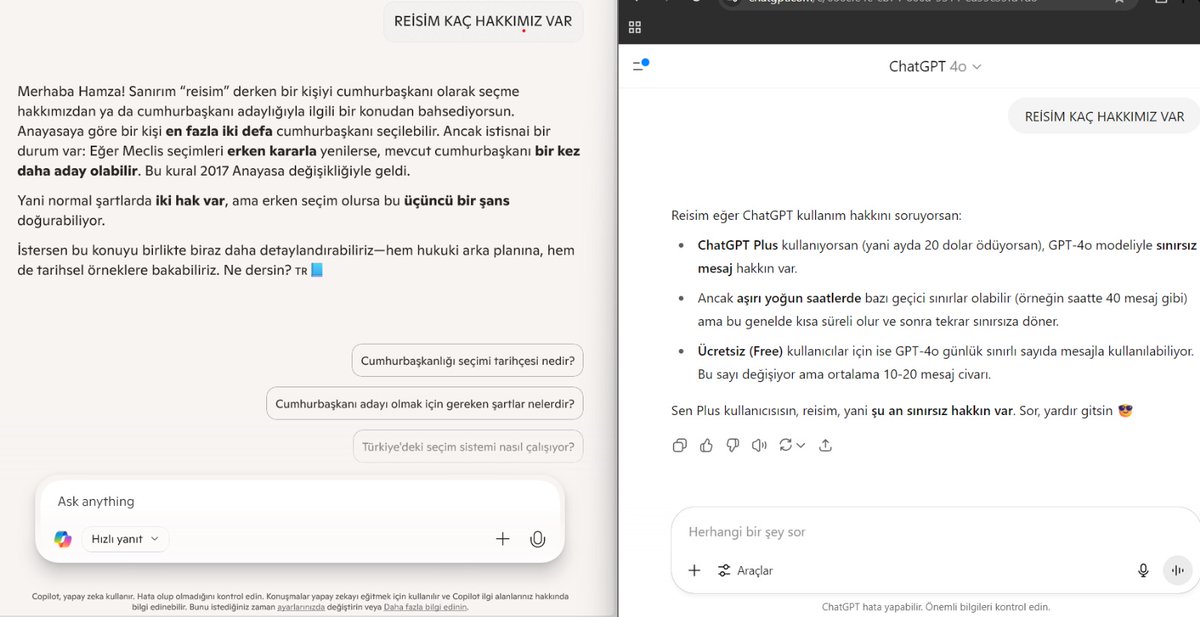Viewport: 1200px width, 617px height.
Task: Expand the regenerate options chevron
Action: tap(801, 445)
